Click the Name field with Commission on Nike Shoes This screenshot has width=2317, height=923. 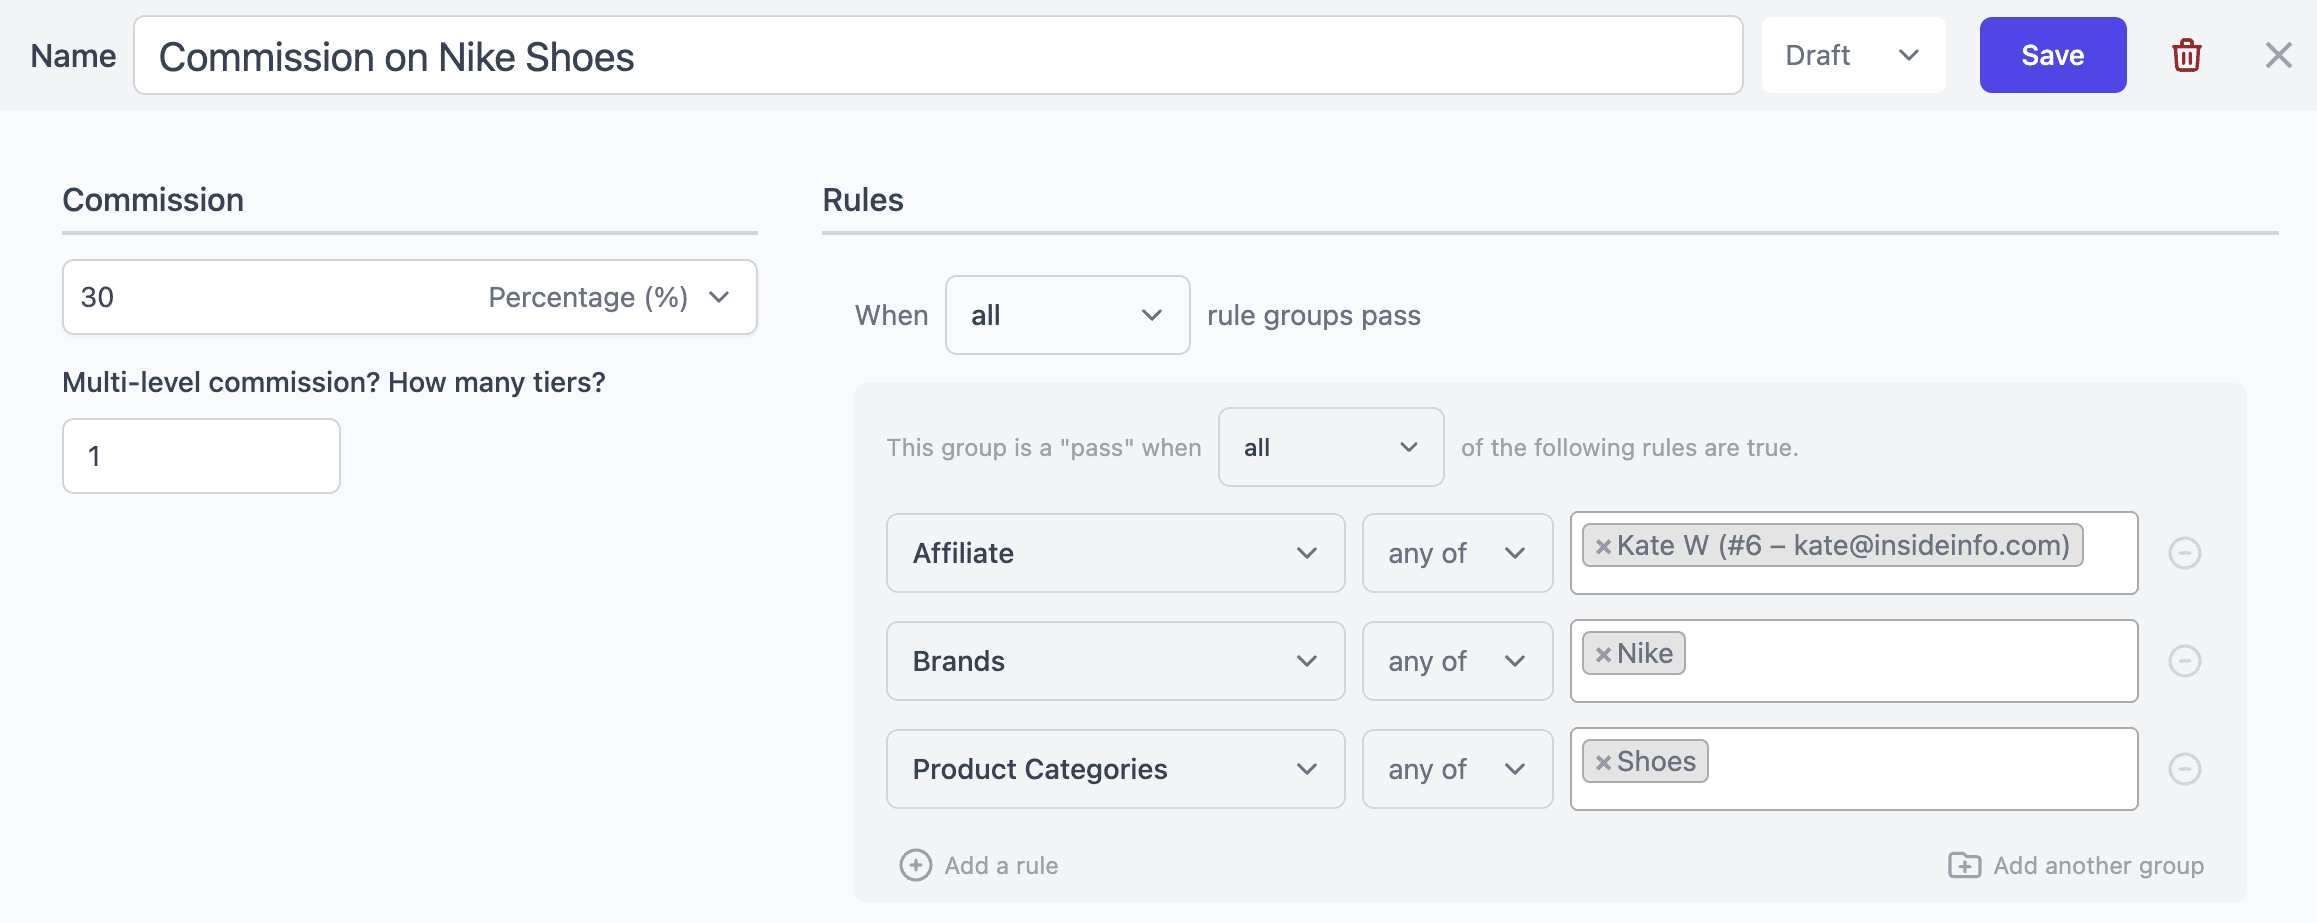pos(937,56)
